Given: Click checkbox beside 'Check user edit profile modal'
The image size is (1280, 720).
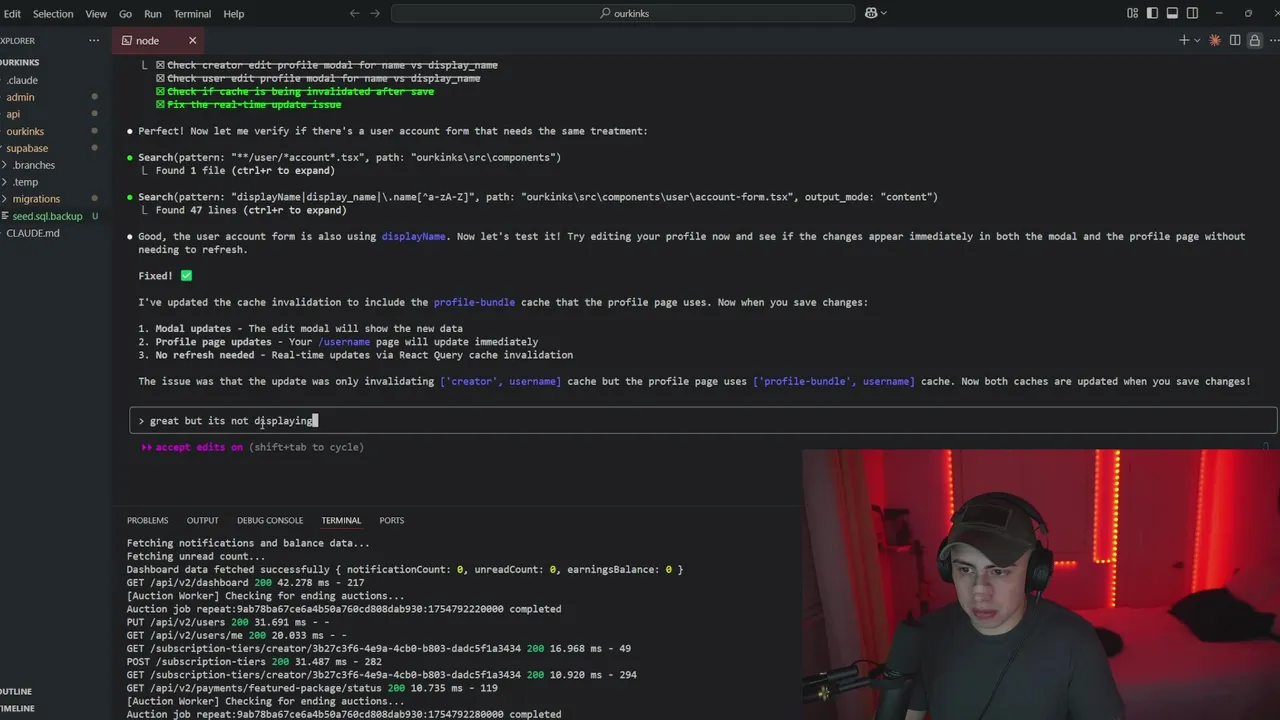Looking at the screenshot, I should pos(160,78).
